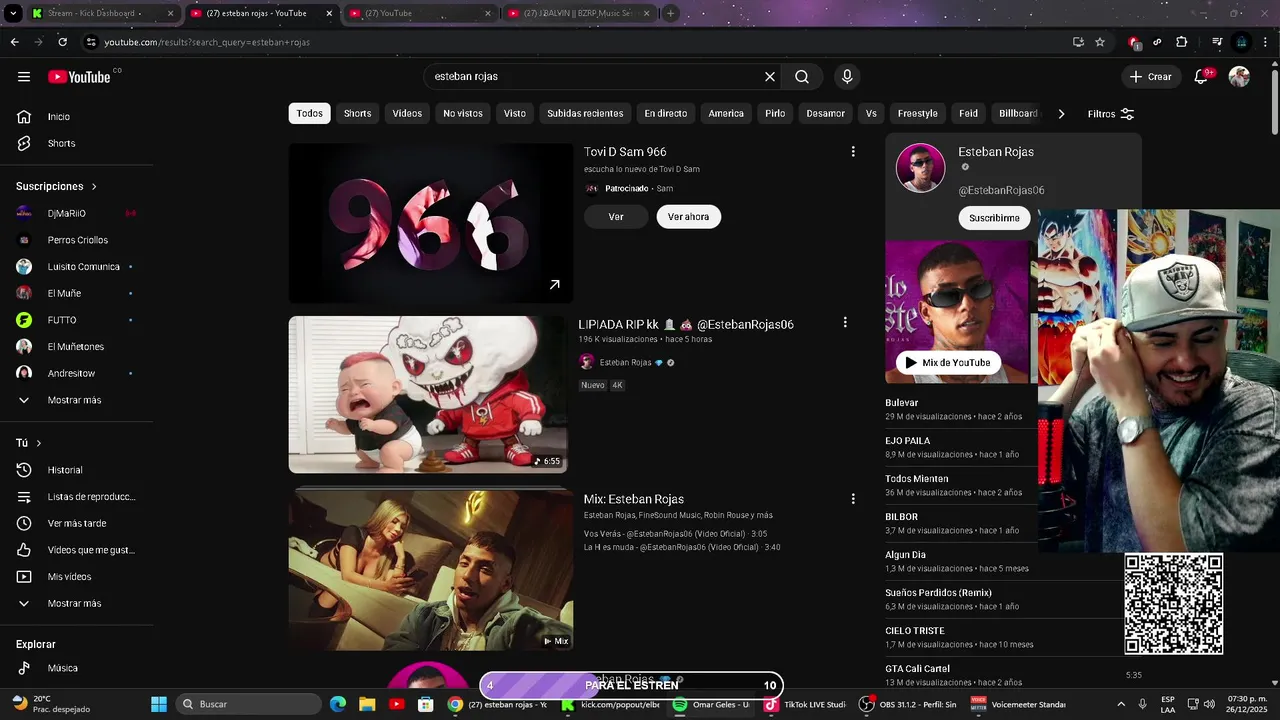Click the search magnifier button
Image resolution: width=1280 pixels, height=720 pixels.
click(x=802, y=77)
